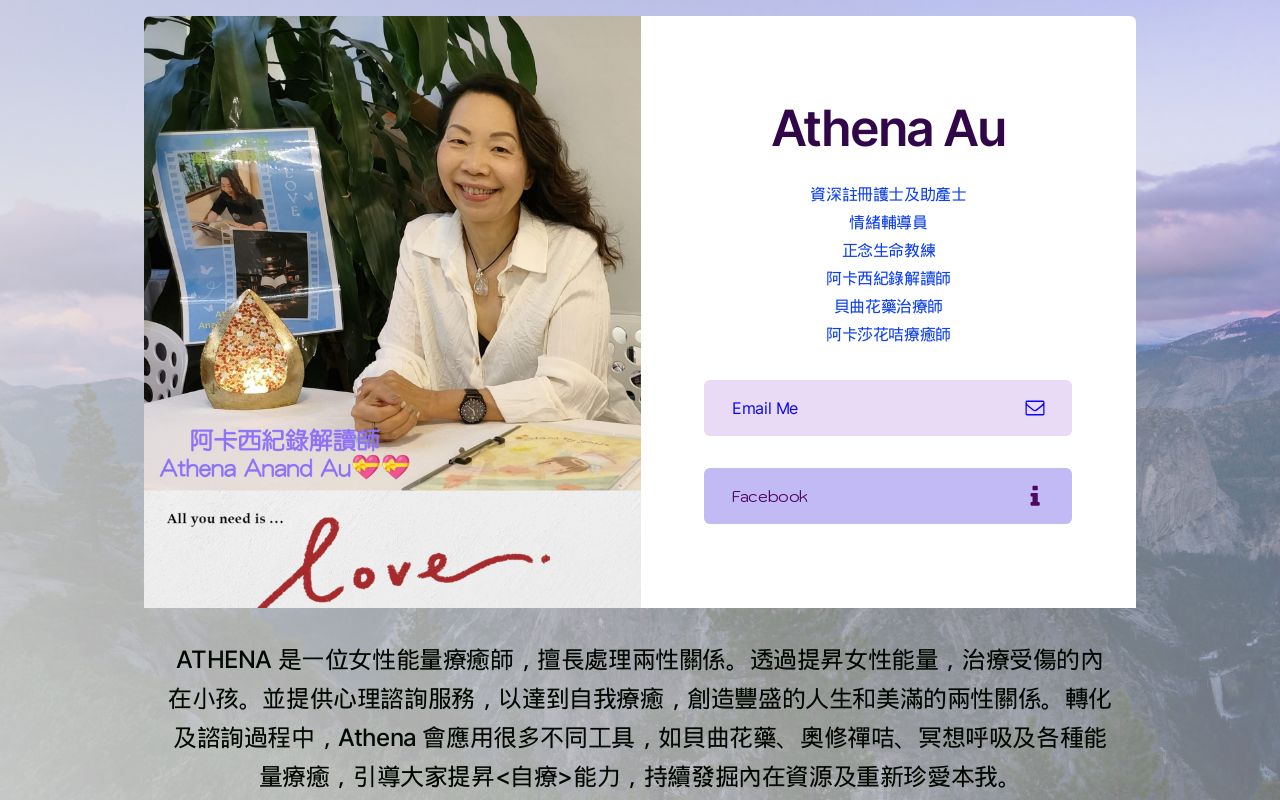Viewport: 1280px width, 800px height.
Task: Click the 'All you need is ...' text
Action: click(225, 518)
